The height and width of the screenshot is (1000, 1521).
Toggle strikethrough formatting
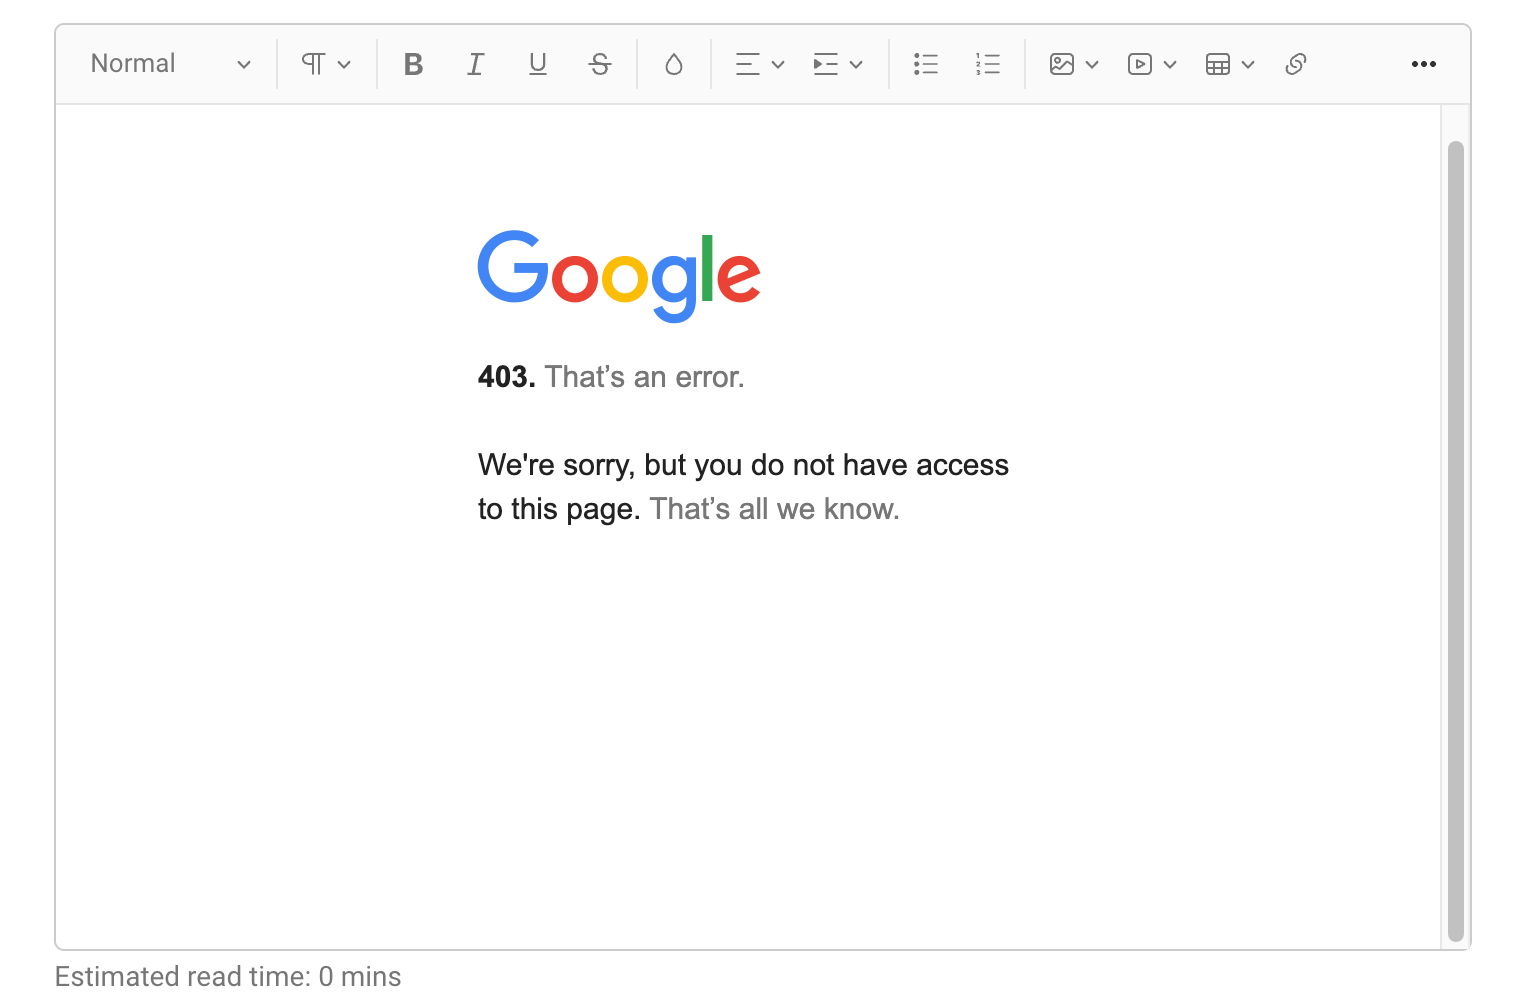[600, 64]
